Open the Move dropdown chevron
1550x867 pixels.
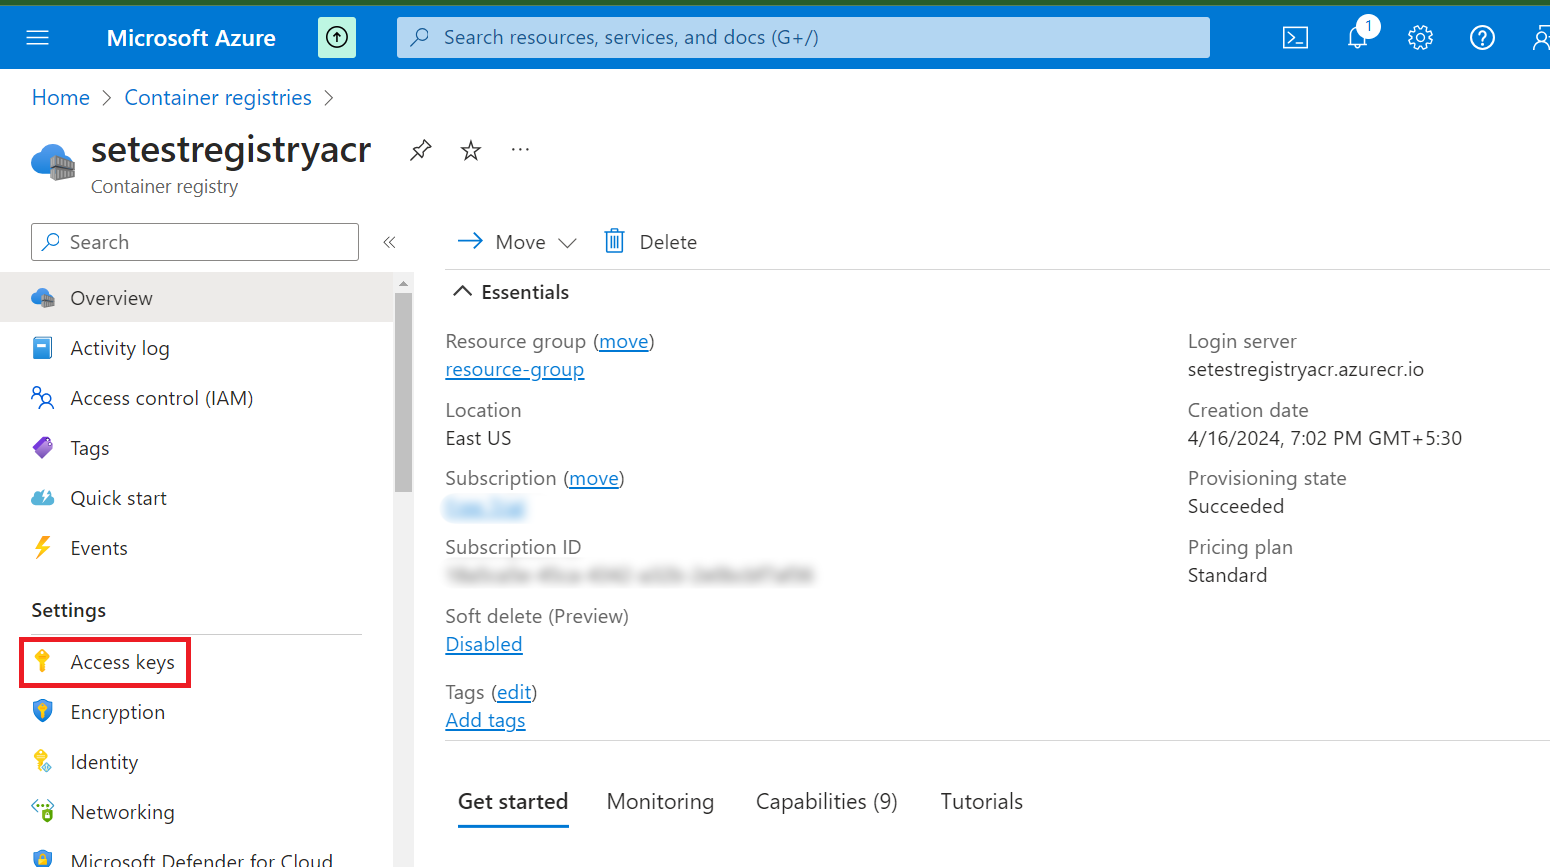[567, 243]
